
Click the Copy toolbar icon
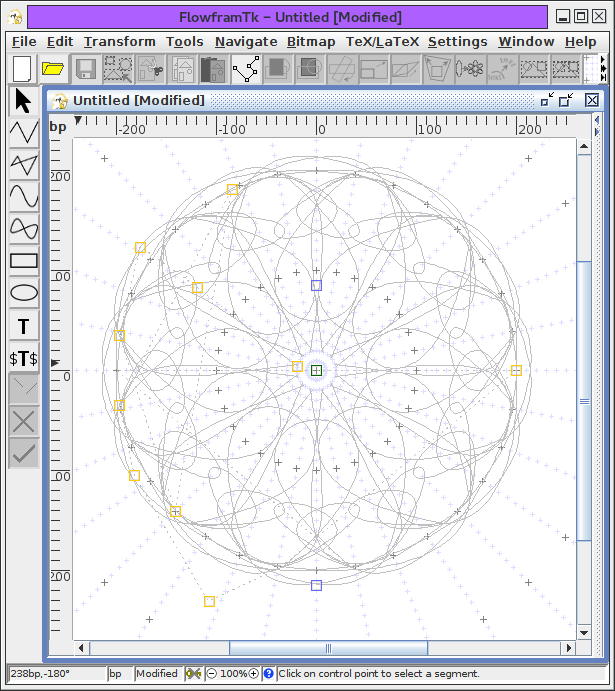(182, 69)
